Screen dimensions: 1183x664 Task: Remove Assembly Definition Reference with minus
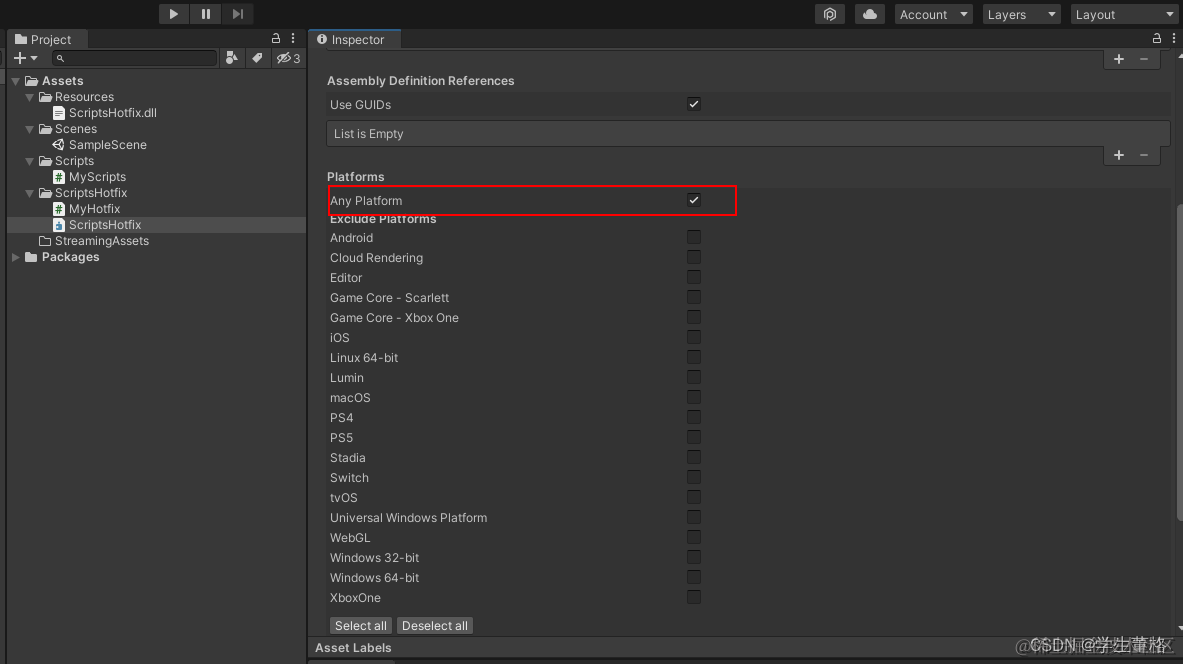click(x=1144, y=155)
